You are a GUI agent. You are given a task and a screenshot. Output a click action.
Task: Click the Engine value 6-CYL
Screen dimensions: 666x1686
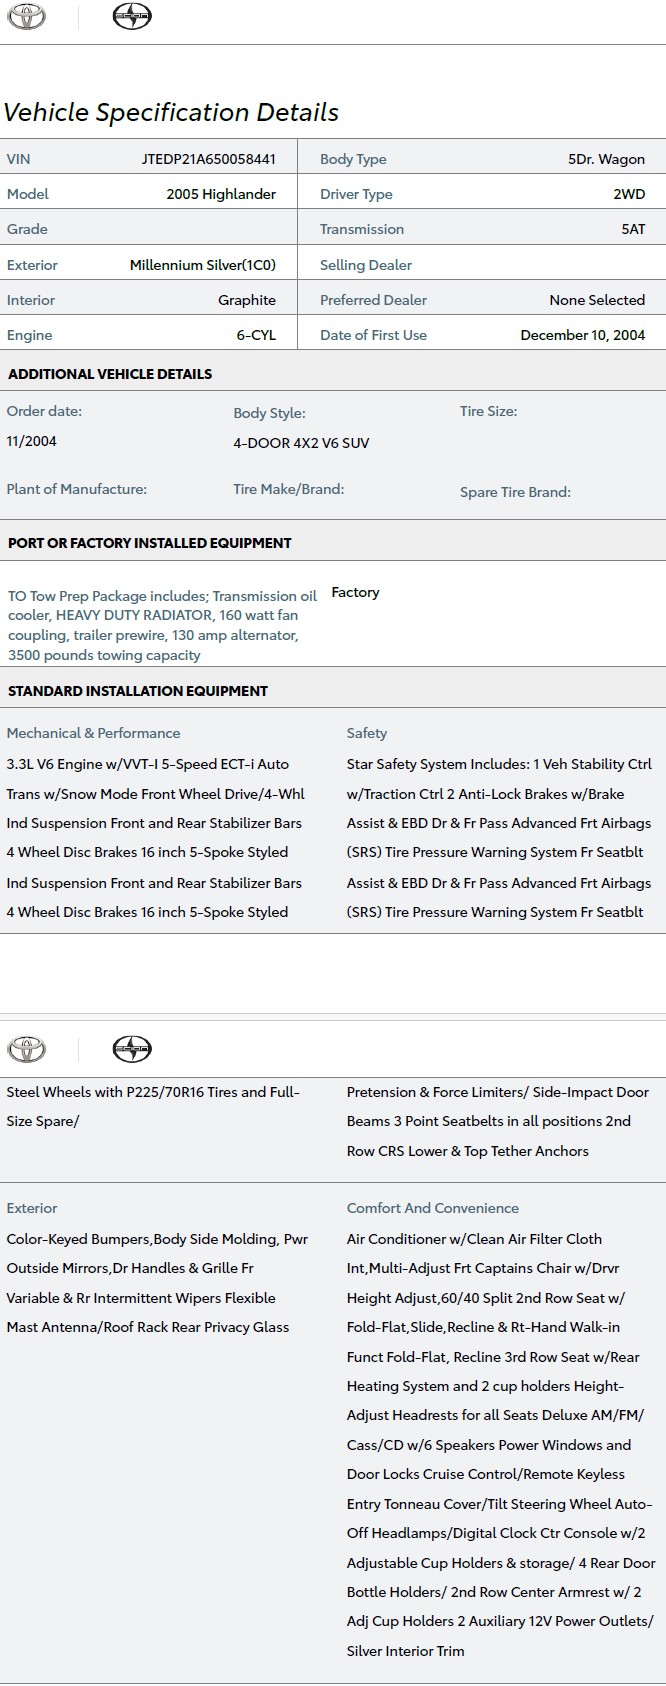point(256,335)
